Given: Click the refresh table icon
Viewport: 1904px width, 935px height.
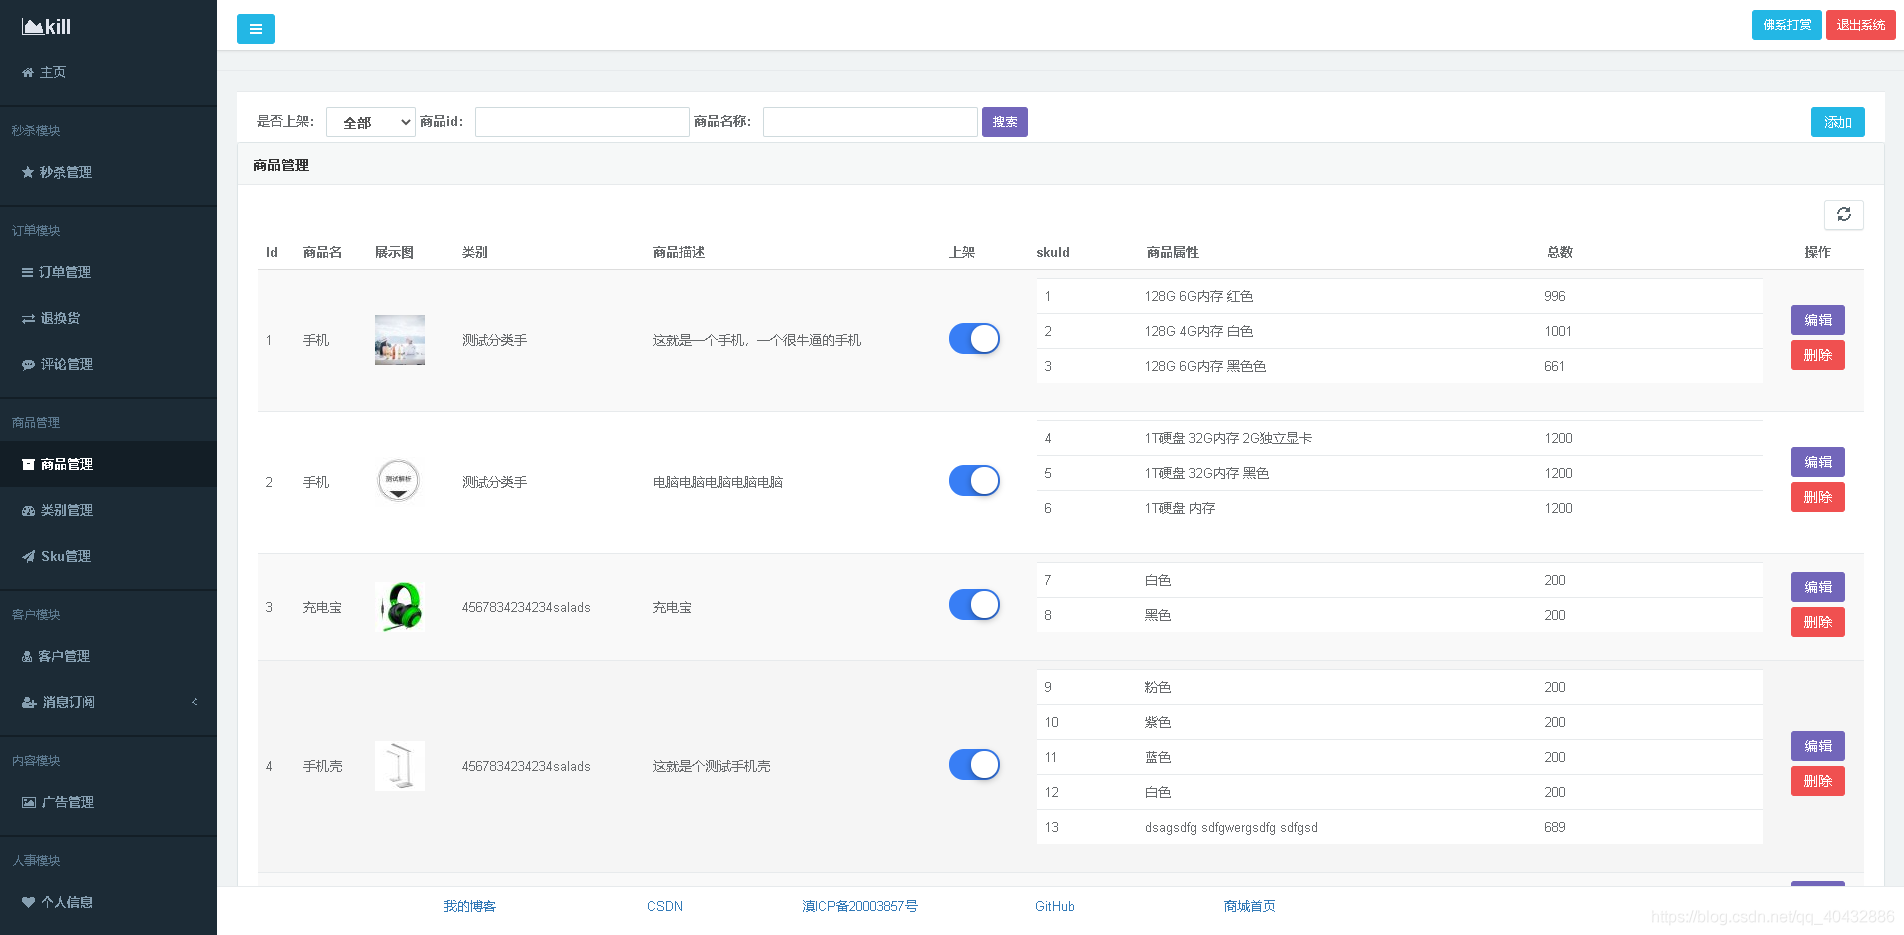Looking at the screenshot, I should pos(1843,214).
